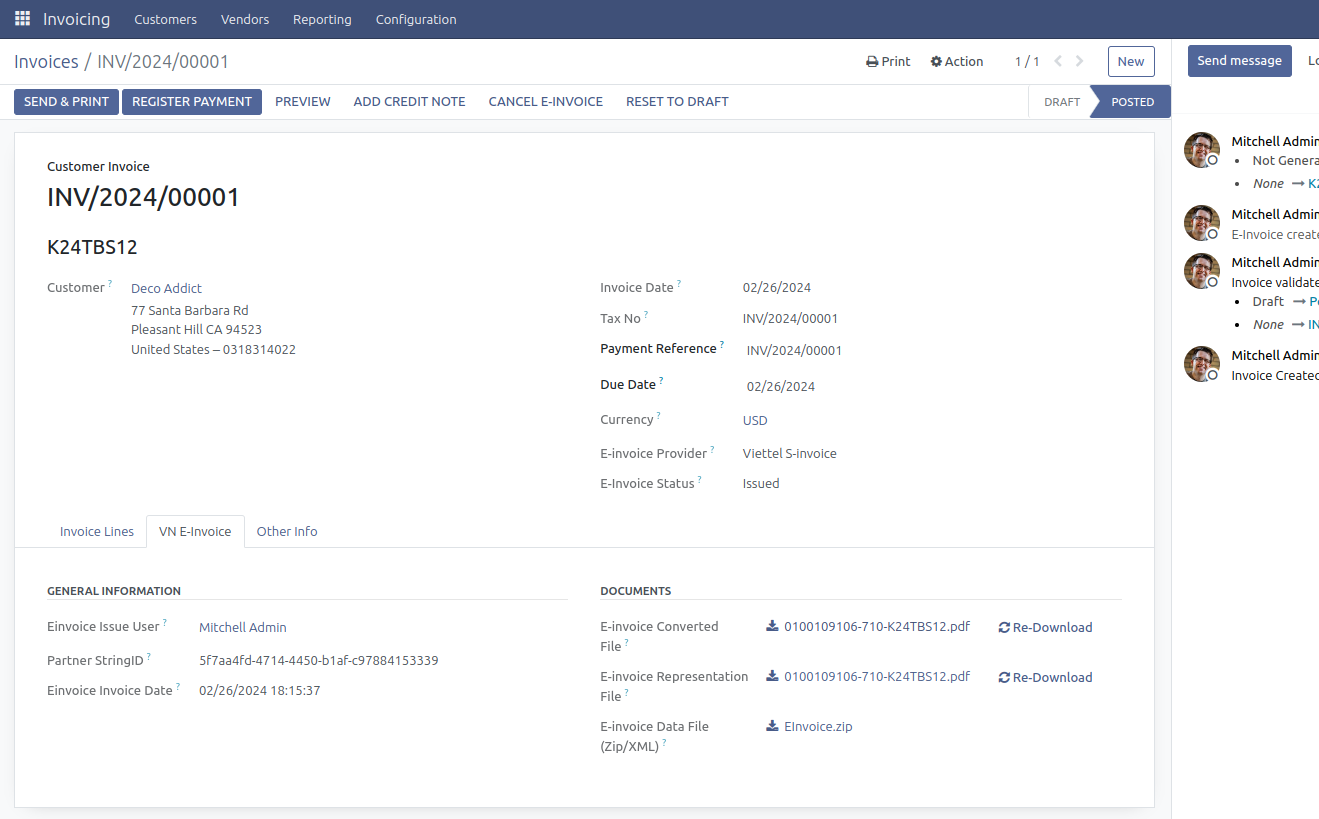This screenshot has height=819, width=1319.
Task: Expand the Configuration menu
Action: tap(416, 19)
